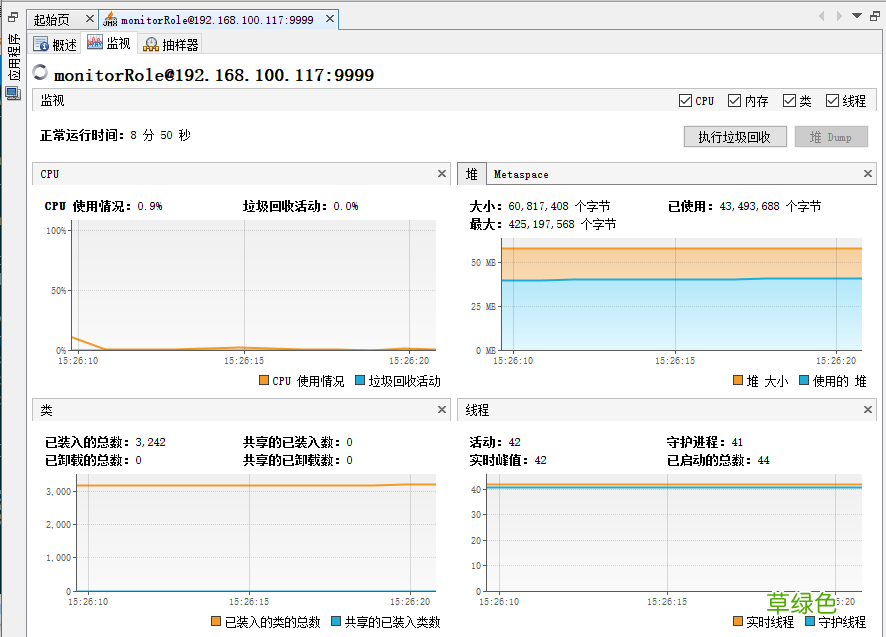Screen dimensions: 886x637
Task: Click the applications sidebar panel icon
Action: tap(13, 93)
